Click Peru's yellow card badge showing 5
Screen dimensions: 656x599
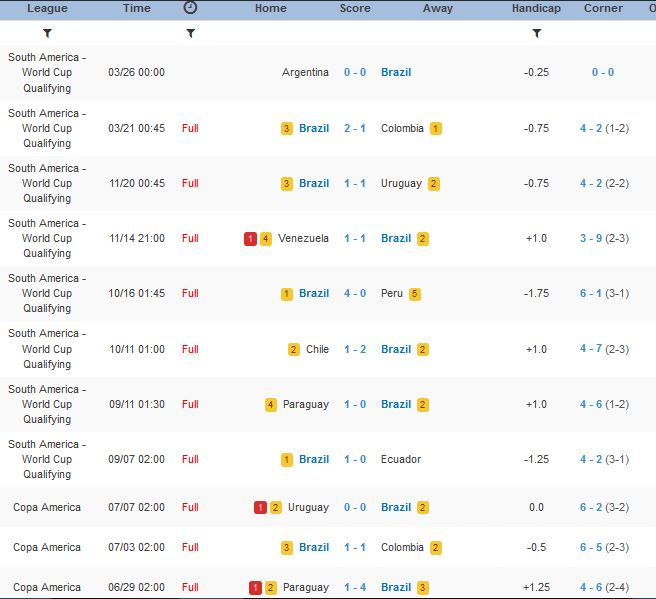click(415, 294)
